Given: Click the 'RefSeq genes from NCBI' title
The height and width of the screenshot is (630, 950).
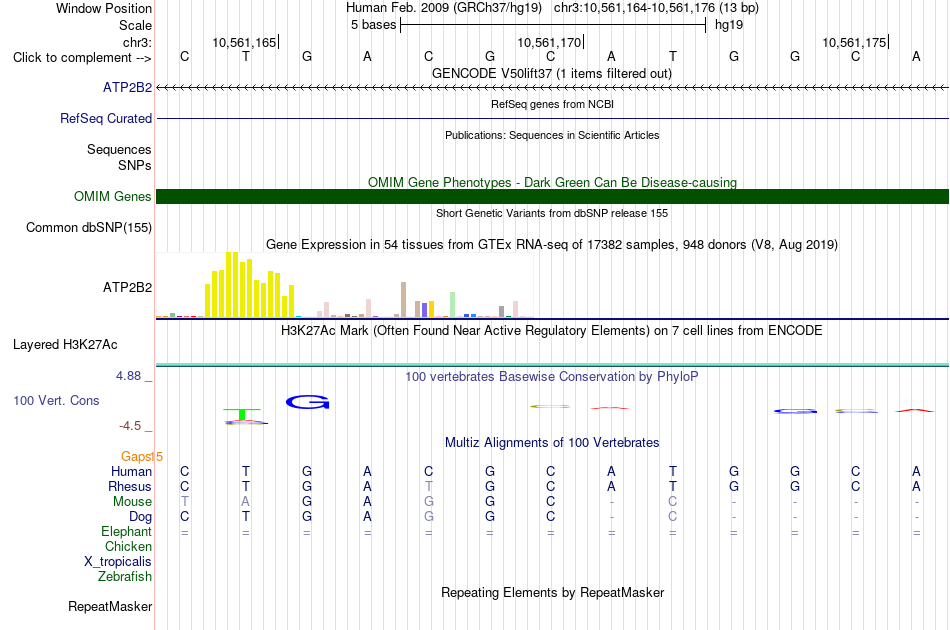Looking at the screenshot, I should (x=552, y=104).
